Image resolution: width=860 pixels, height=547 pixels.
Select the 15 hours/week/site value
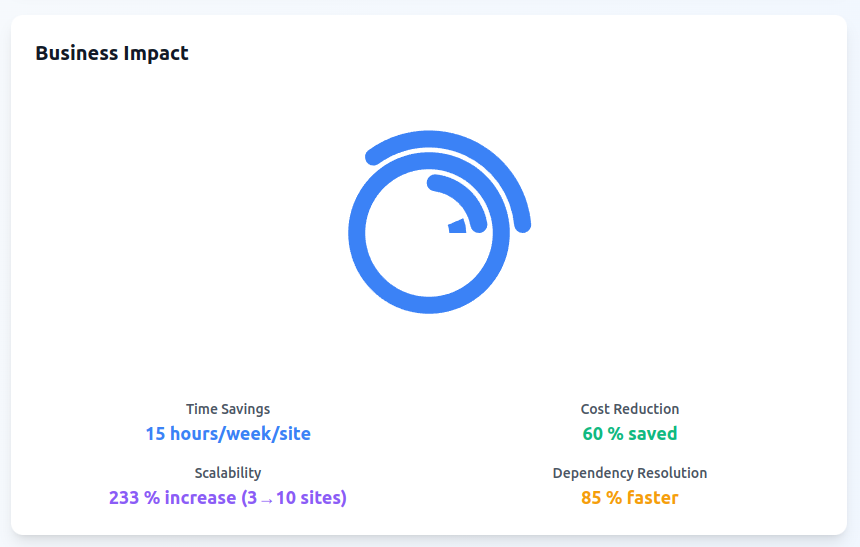pyautogui.click(x=228, y=434)
